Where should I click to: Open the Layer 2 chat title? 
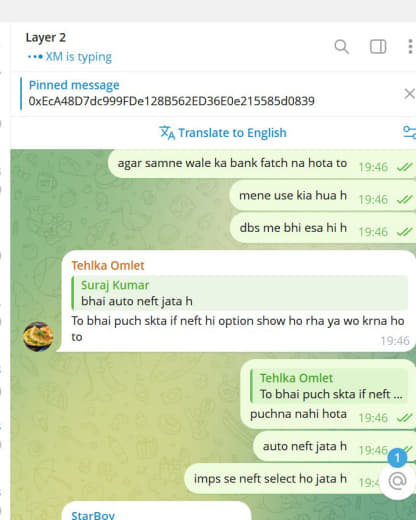pyautogui.click(x=46, y=38)
